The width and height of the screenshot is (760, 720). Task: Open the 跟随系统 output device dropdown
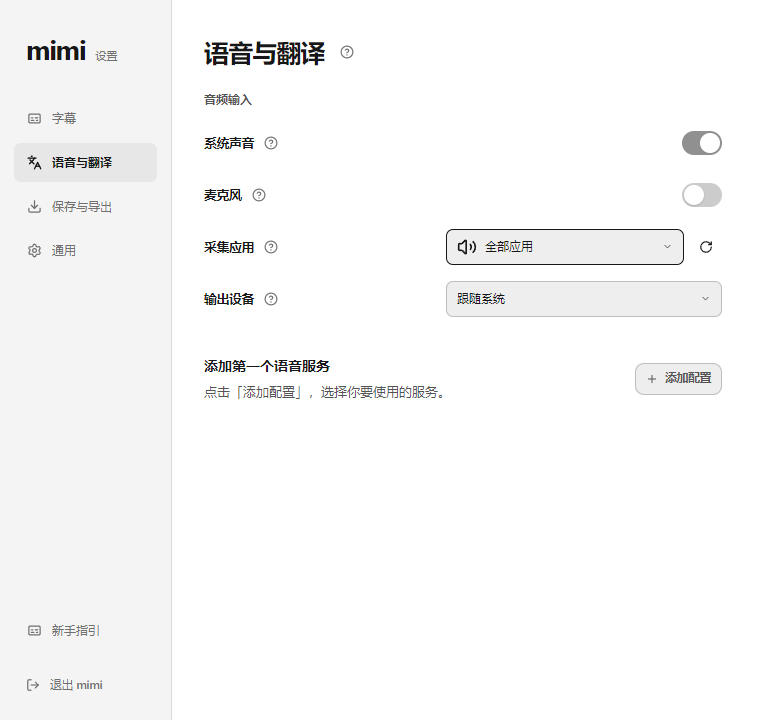point(584,299)
